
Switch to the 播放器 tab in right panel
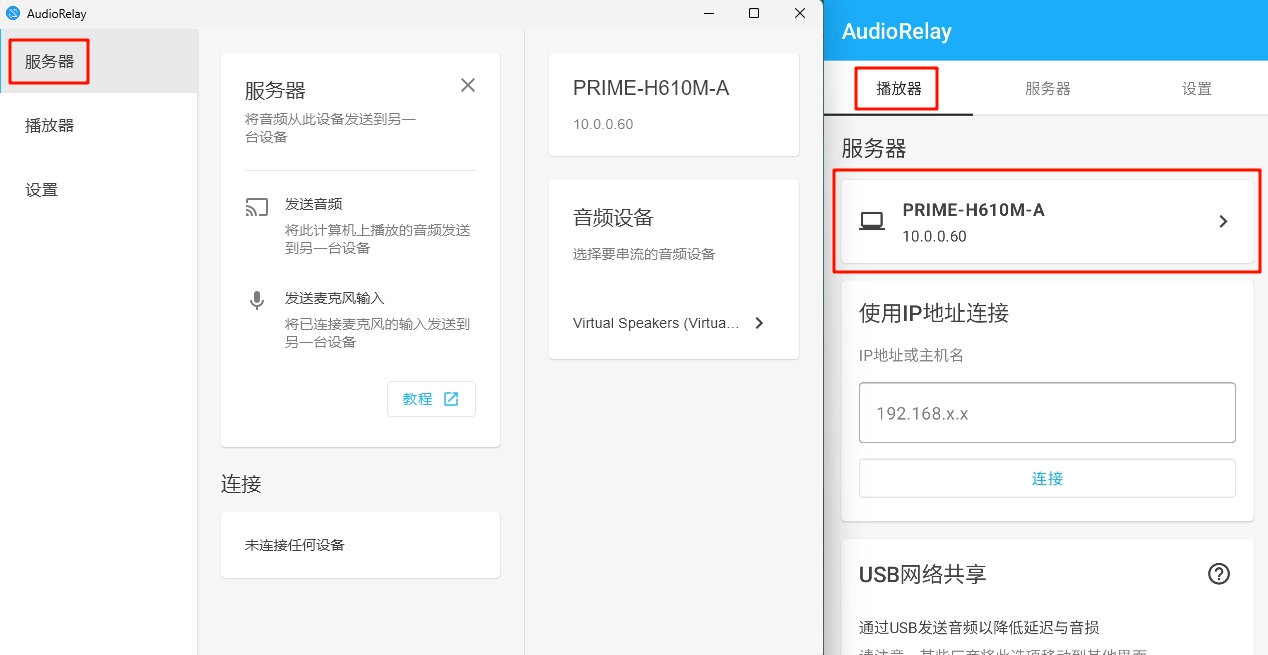tap(898, 89)
